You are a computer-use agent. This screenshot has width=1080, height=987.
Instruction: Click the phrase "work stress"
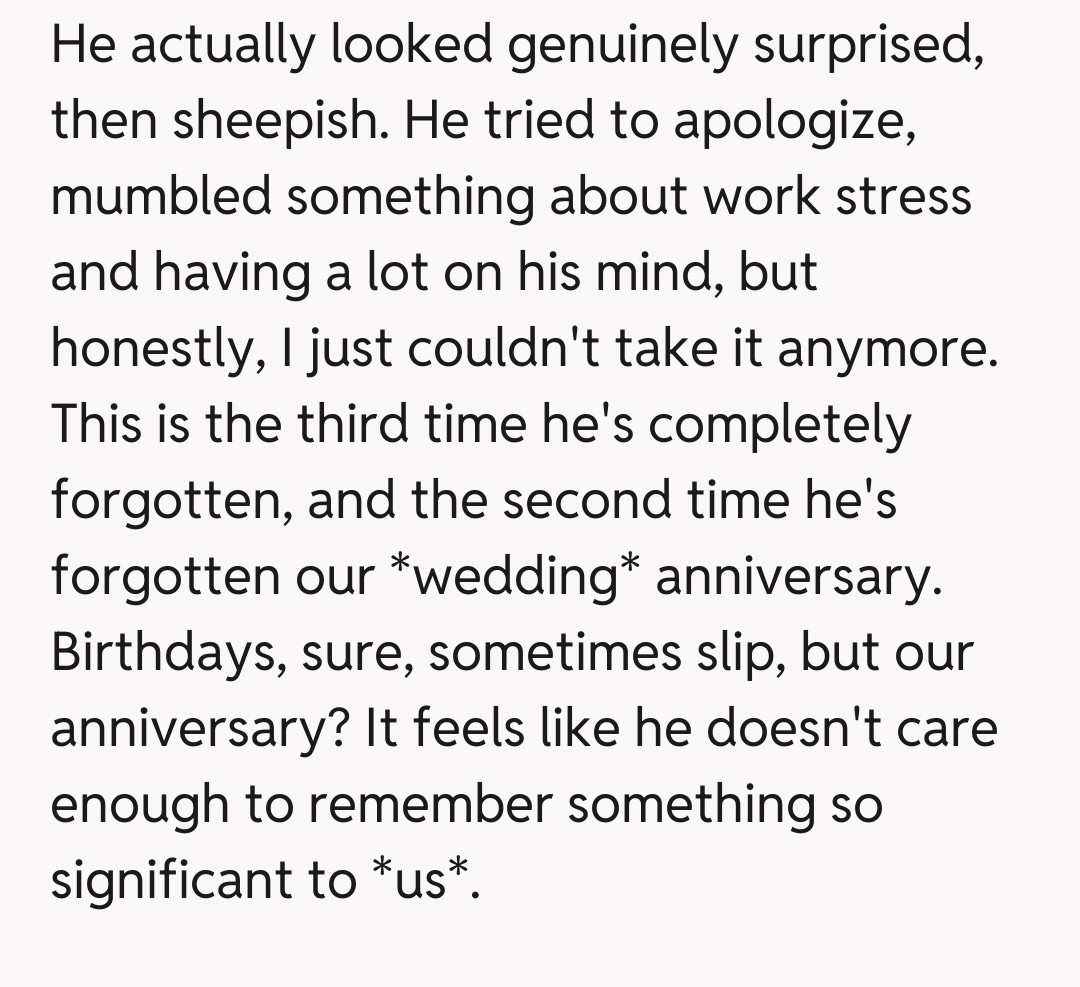click(x=837, y=196)
